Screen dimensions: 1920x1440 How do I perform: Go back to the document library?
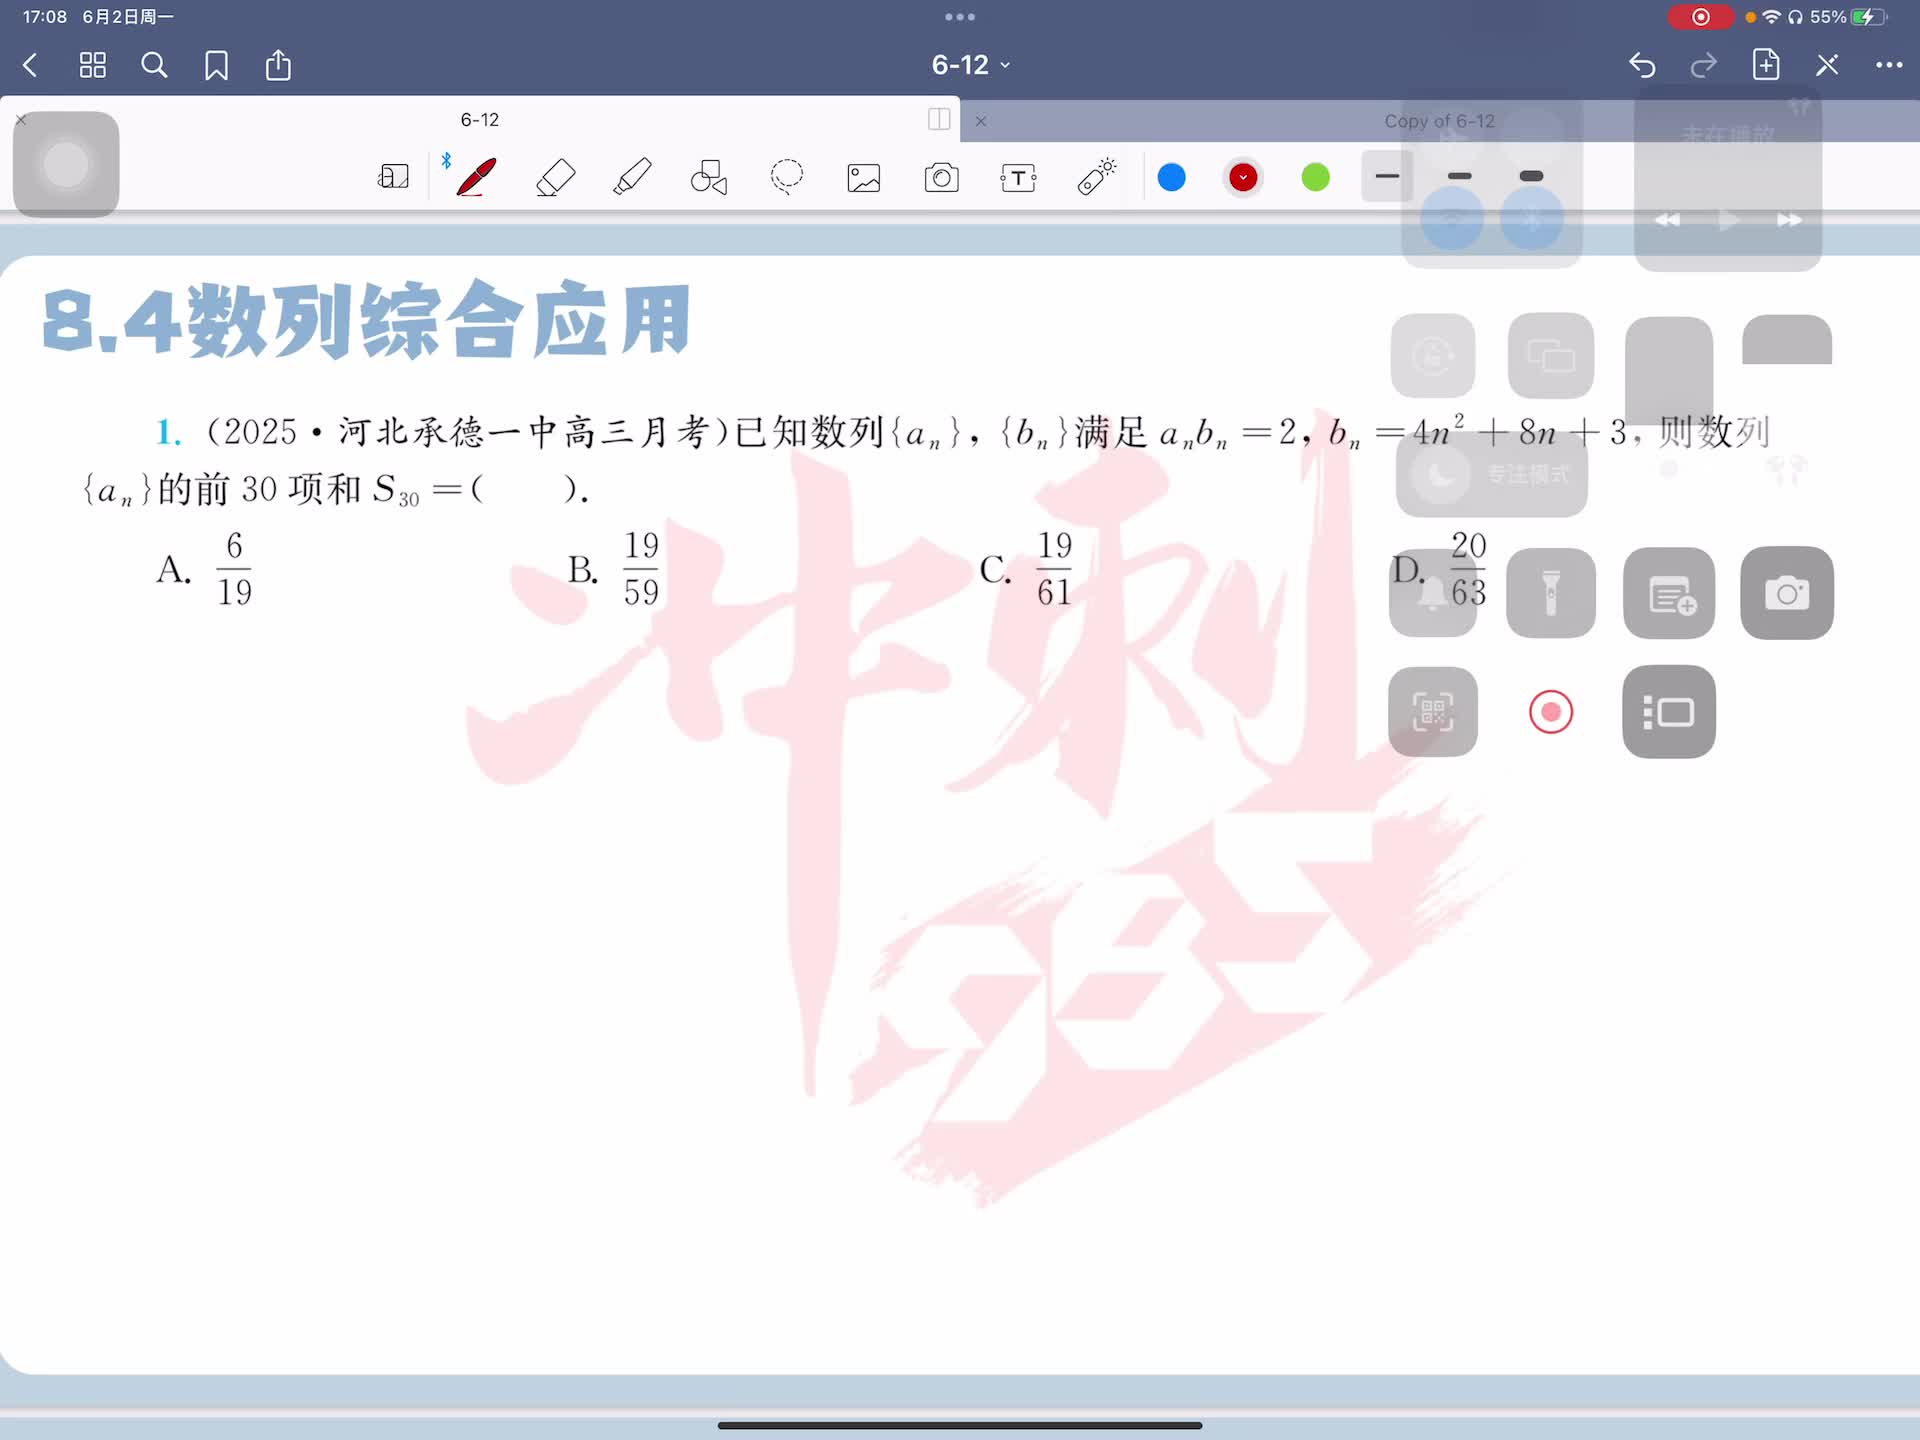[x=30, y=65]
